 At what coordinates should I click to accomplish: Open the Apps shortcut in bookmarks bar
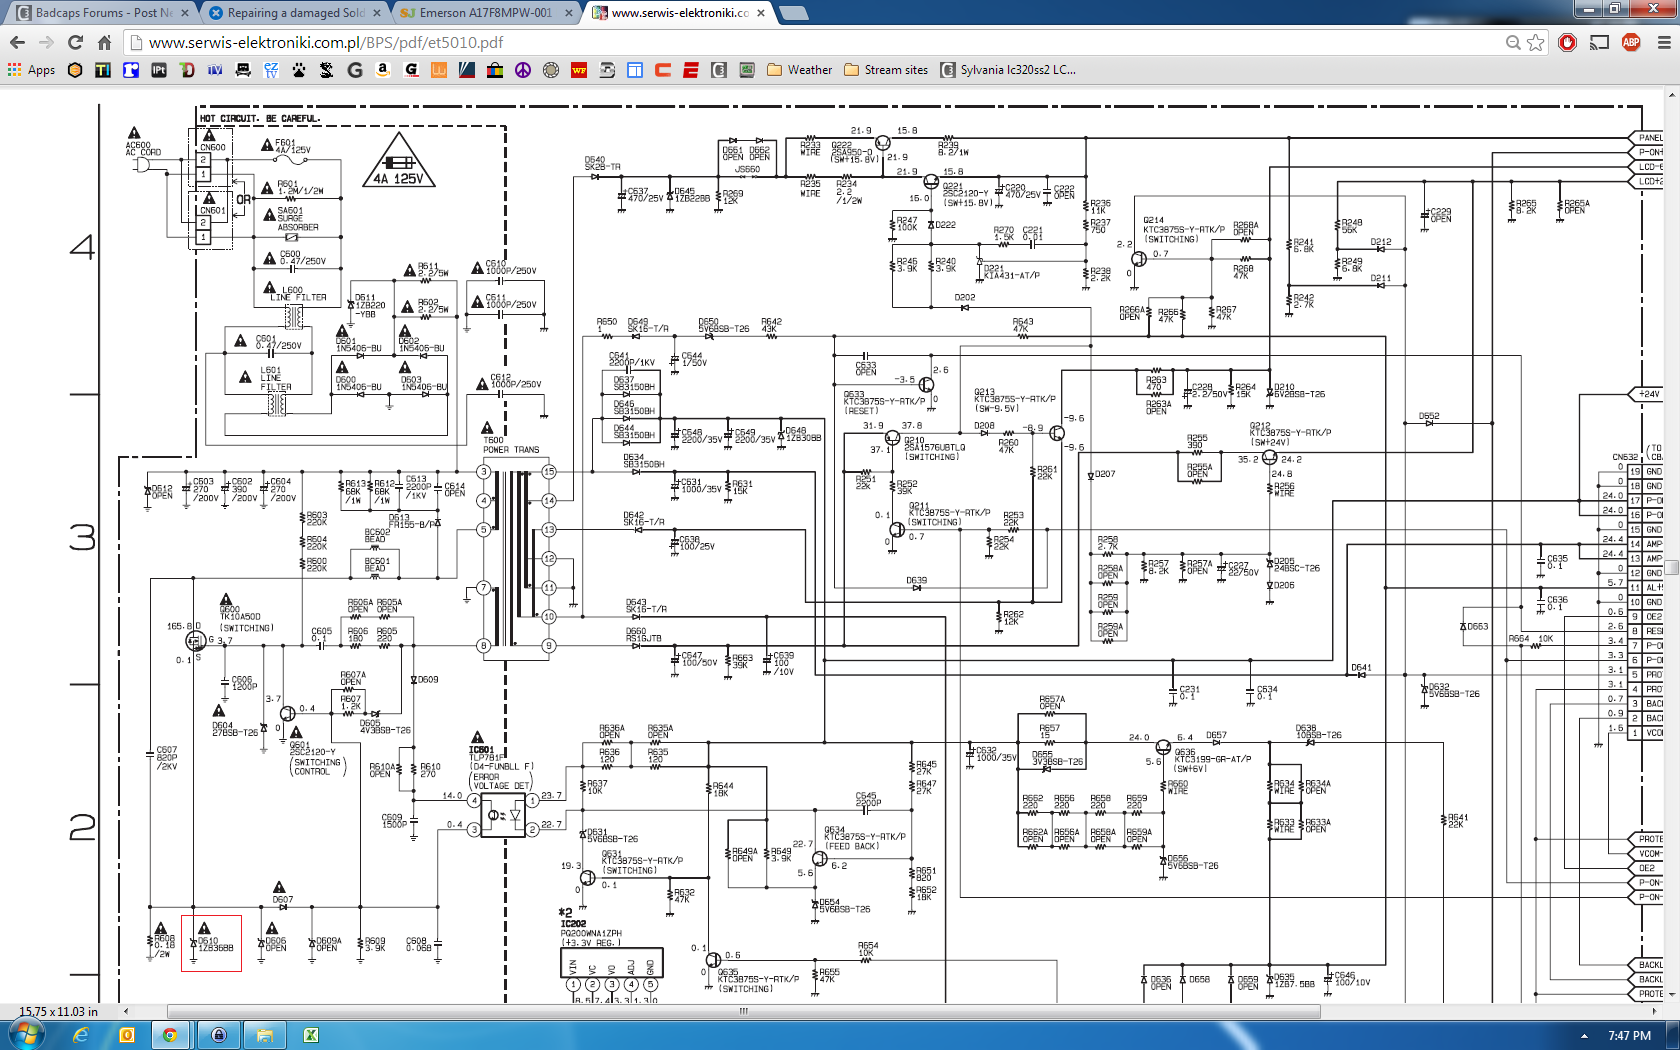pyautogui.click(x=31, y=70)
